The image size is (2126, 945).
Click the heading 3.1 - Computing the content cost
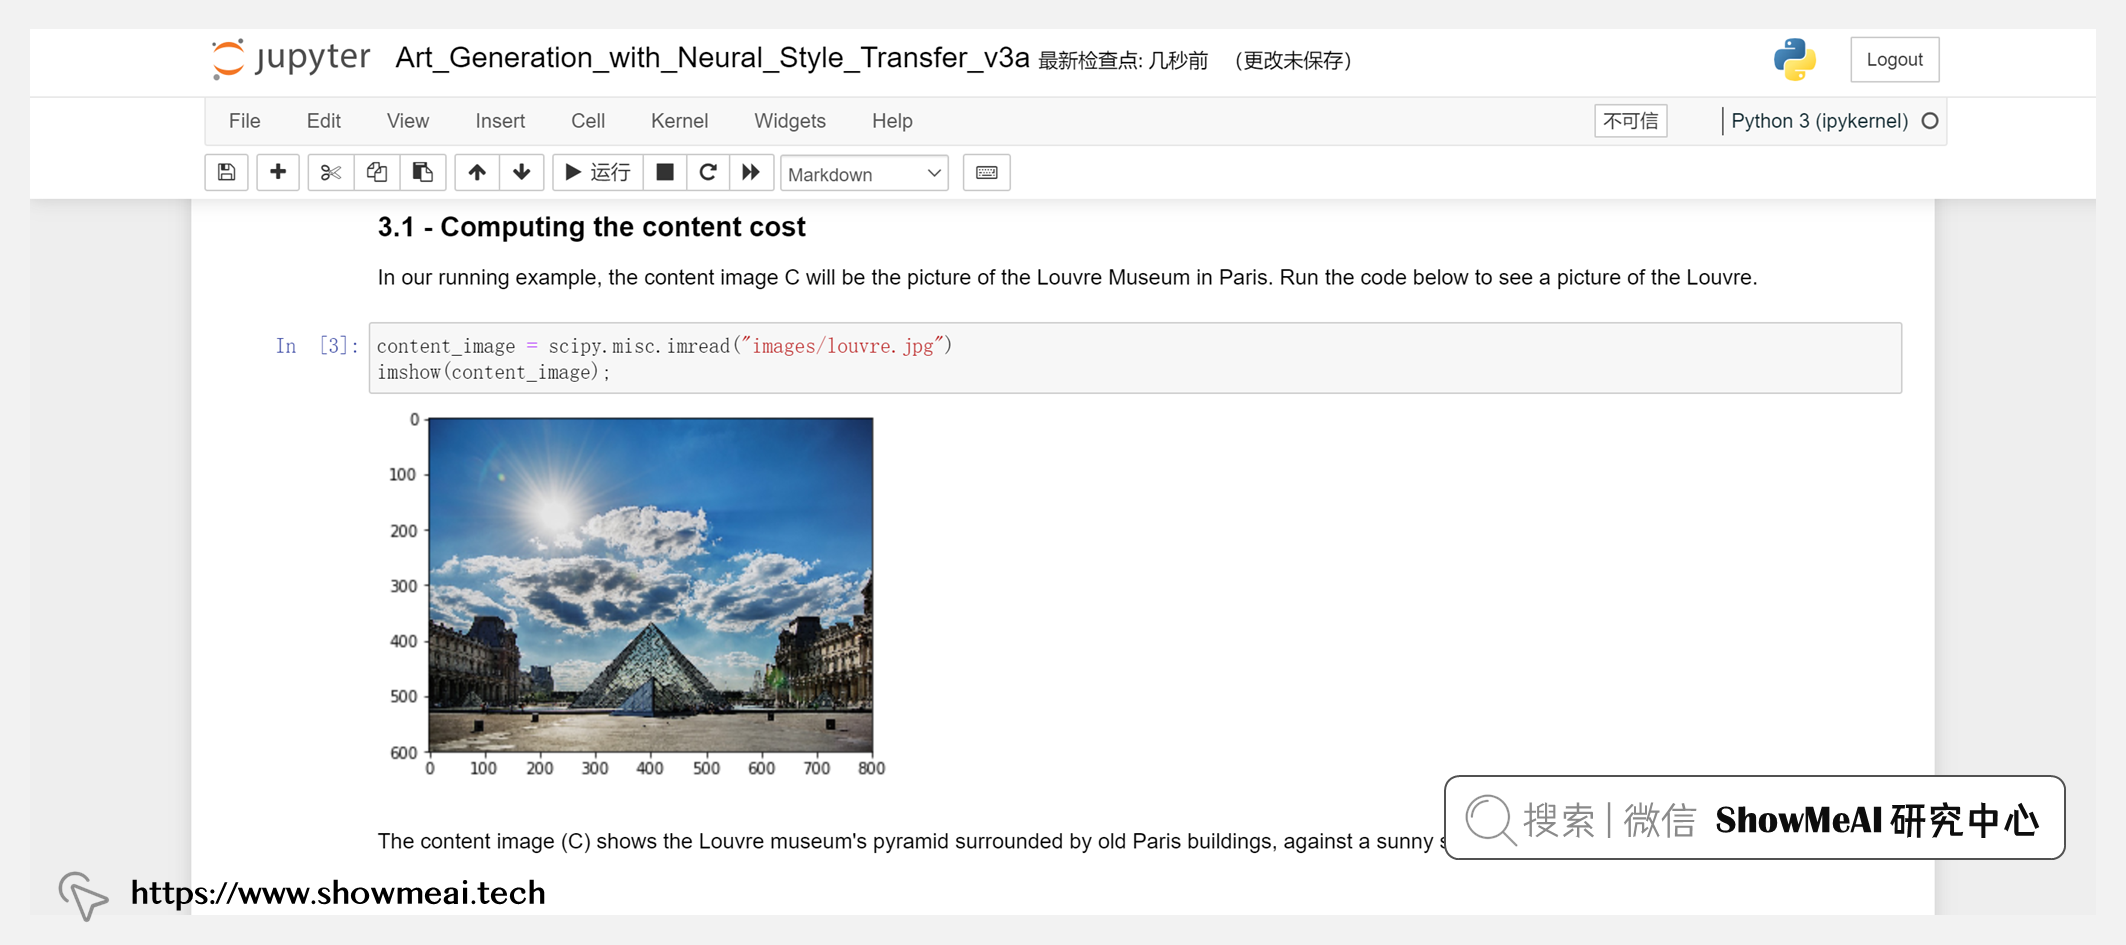[x=591, y=227]
